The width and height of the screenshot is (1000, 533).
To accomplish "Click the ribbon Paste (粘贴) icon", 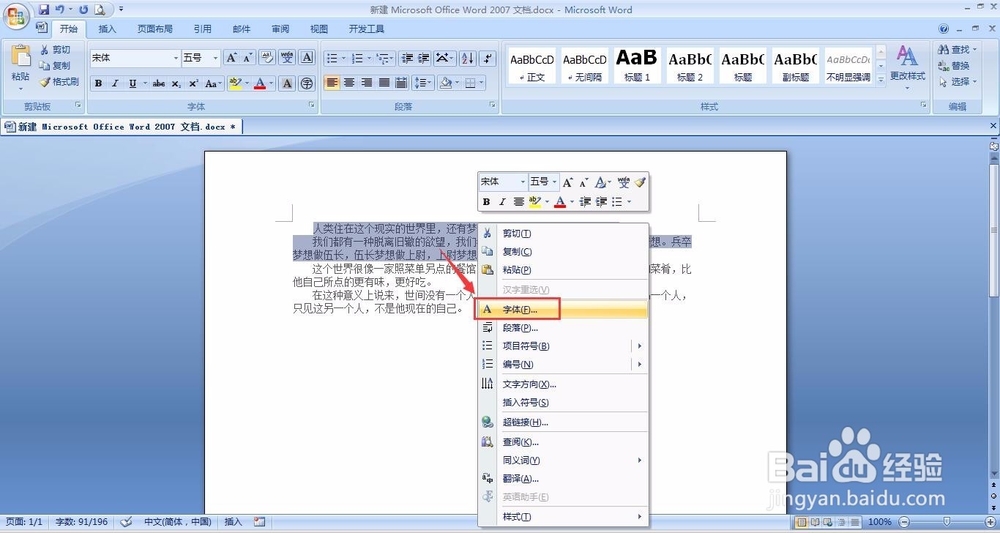I will point(20,56).
